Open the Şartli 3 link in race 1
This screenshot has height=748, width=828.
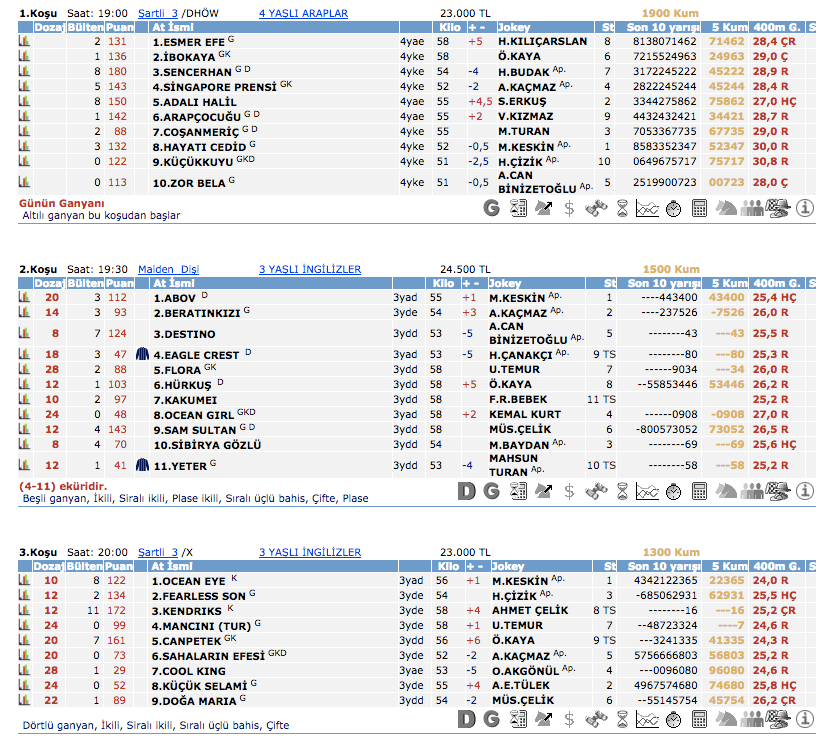pyautogui.click(x=157, y=13)
